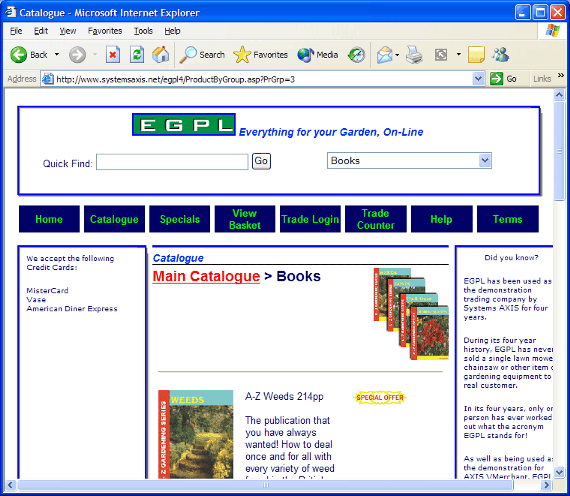Click the vertical scrollbar down arrow
The width and height of the screenshot is (570, 496).
559,472
